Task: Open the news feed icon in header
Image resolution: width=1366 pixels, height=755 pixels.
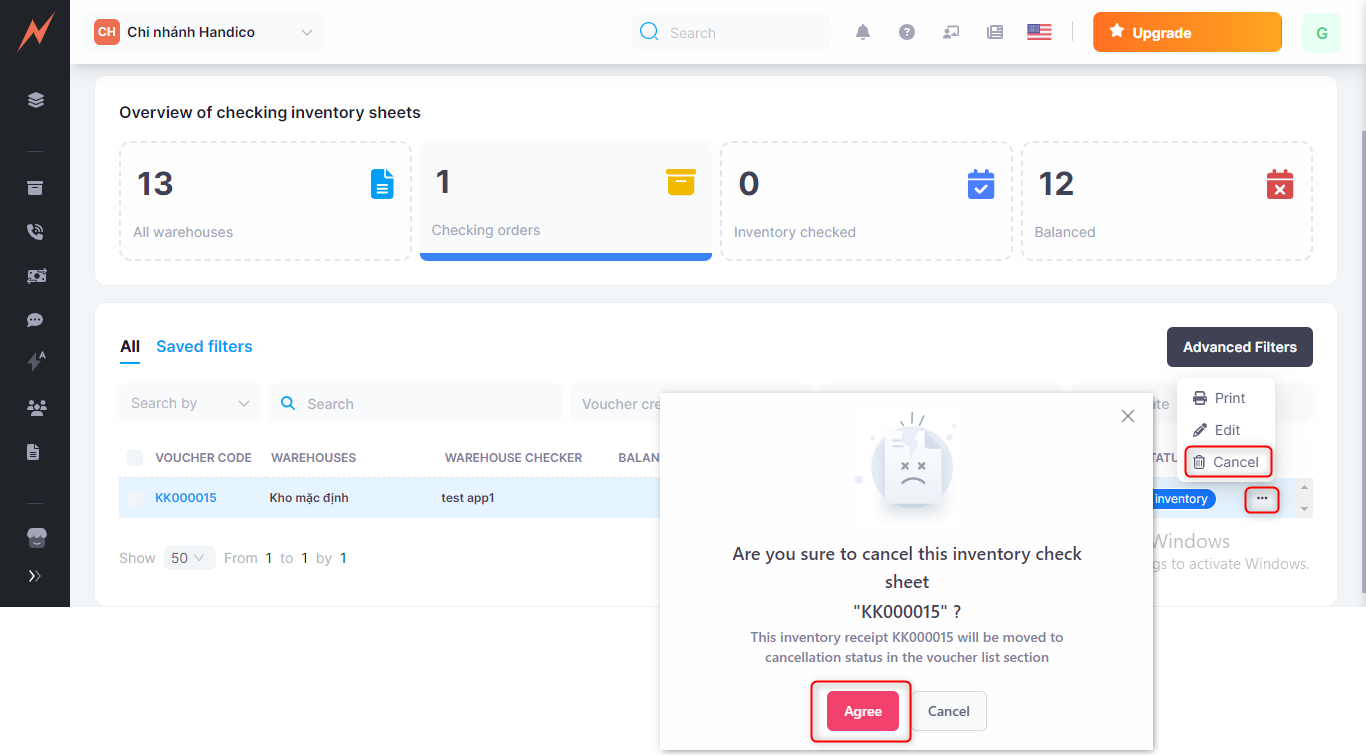Action: (995, 32)
